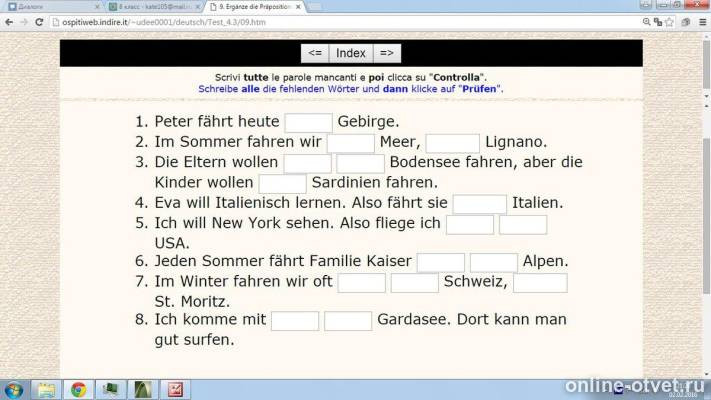This screenshot has height=400, width=711.
Task: Click the text 'St. Moritz.'
Action: [x=192, y=302]
